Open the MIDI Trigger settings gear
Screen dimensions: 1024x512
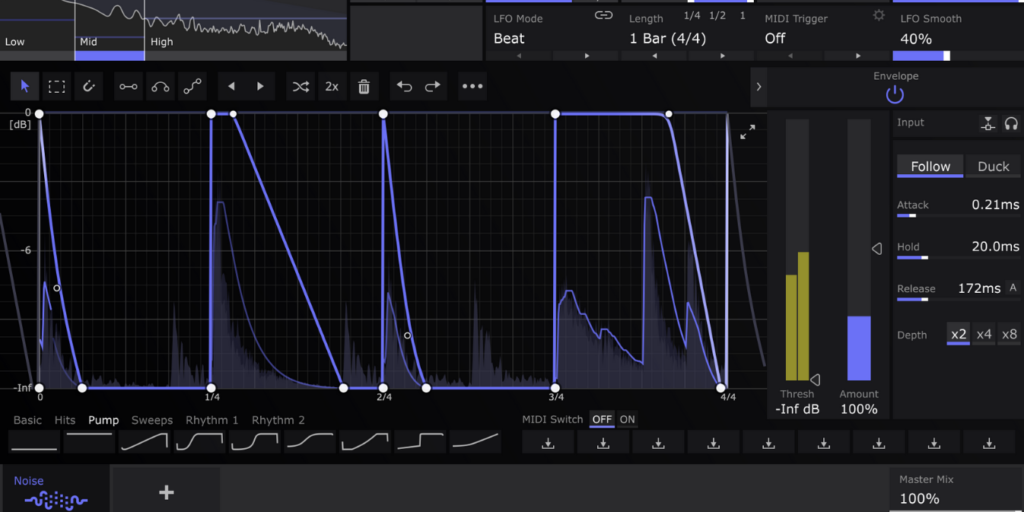click(879, 15)
